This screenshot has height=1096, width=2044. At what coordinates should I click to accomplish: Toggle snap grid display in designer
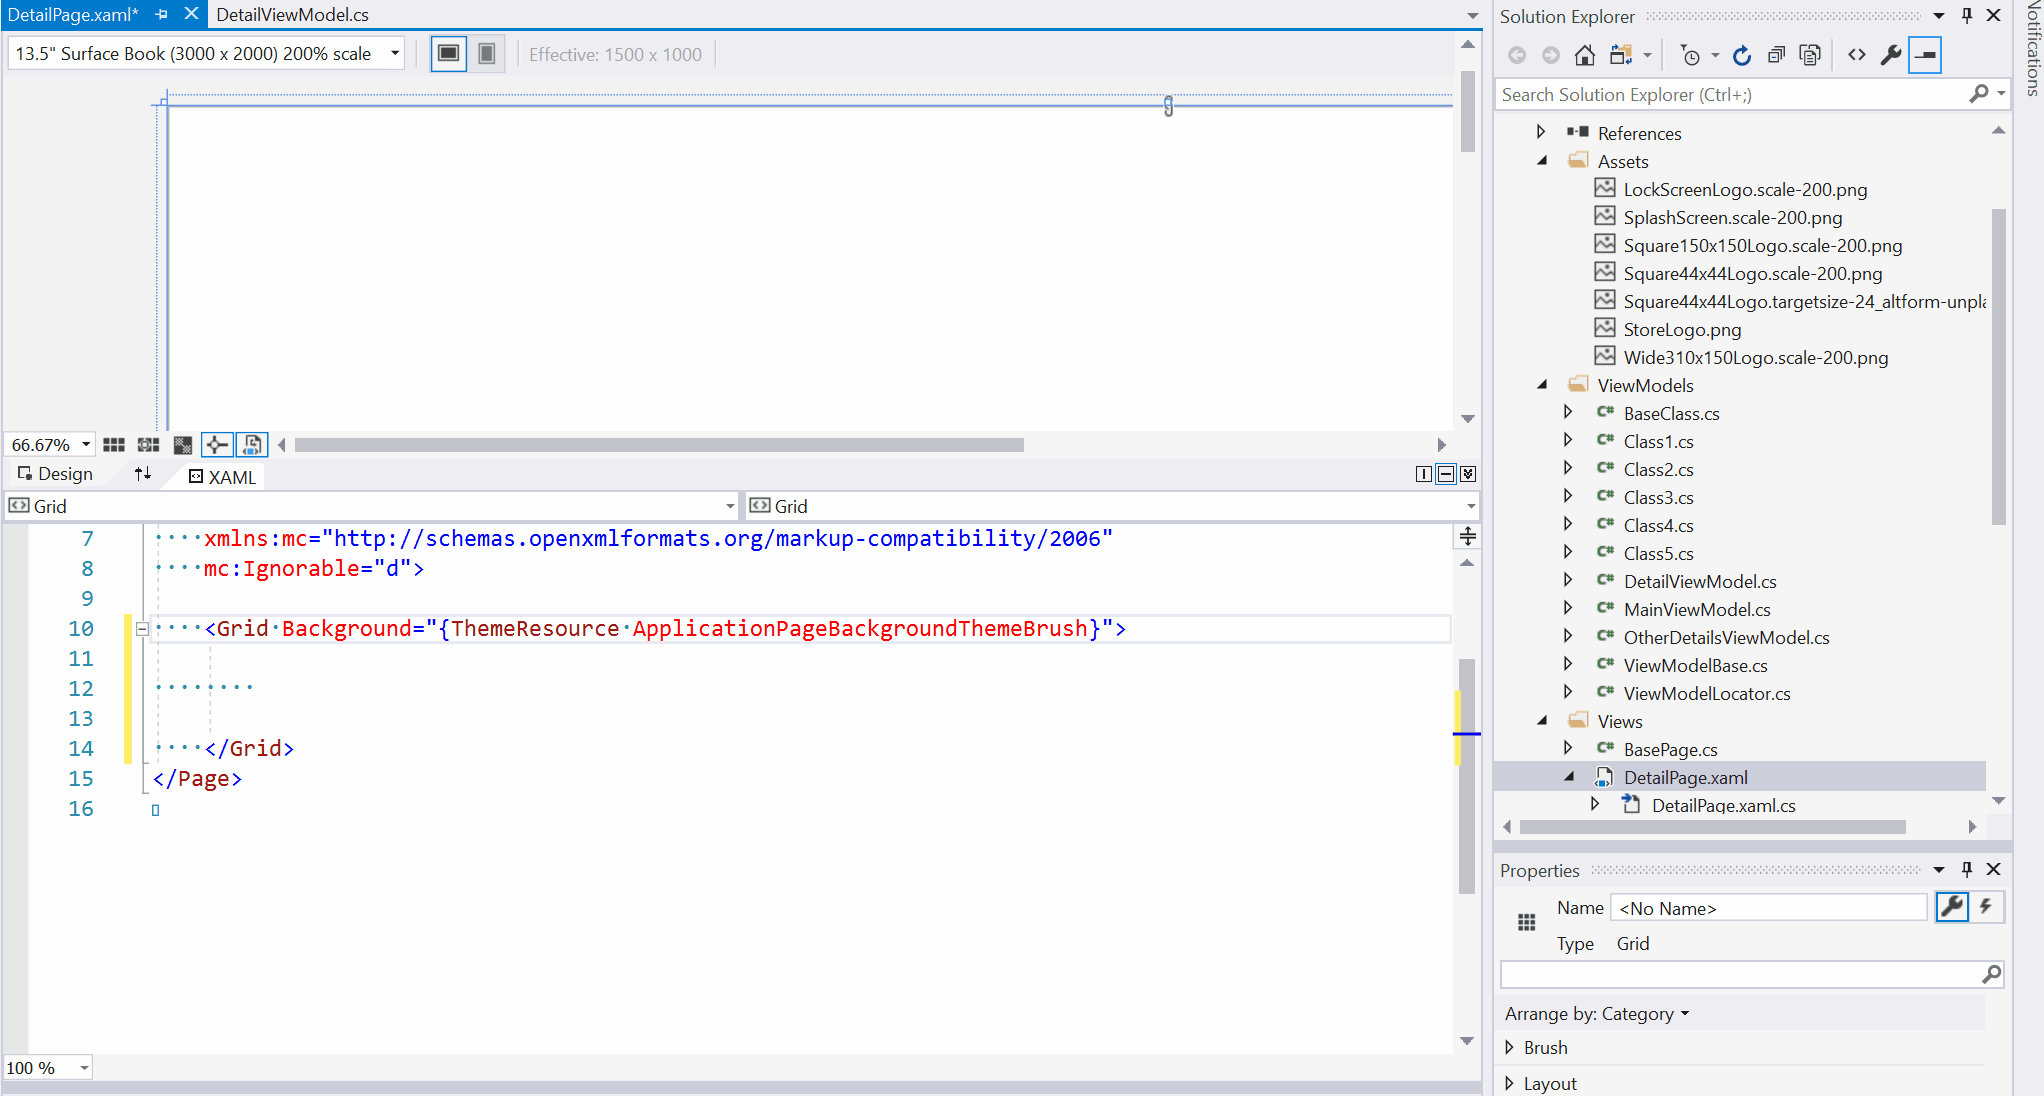114,445
